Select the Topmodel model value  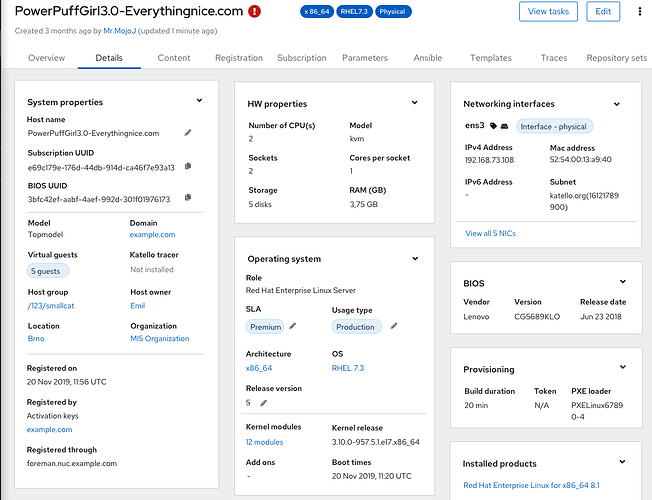point(45,235)
